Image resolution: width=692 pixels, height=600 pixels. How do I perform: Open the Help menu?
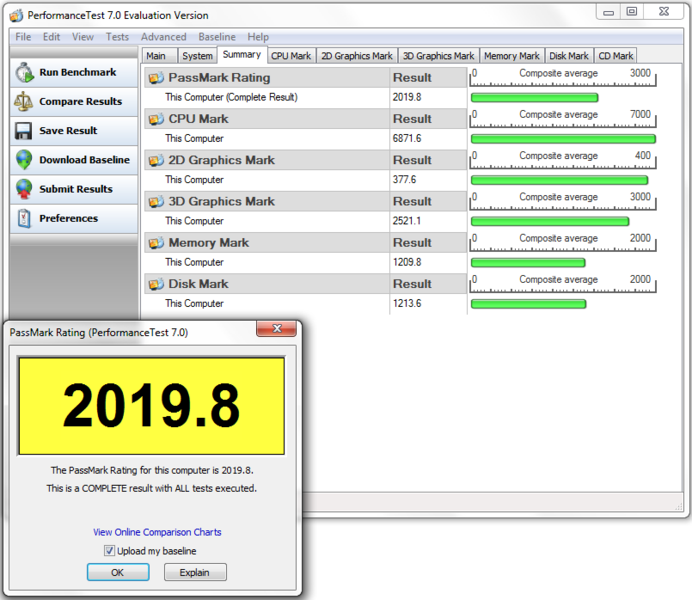click(258, 37)
